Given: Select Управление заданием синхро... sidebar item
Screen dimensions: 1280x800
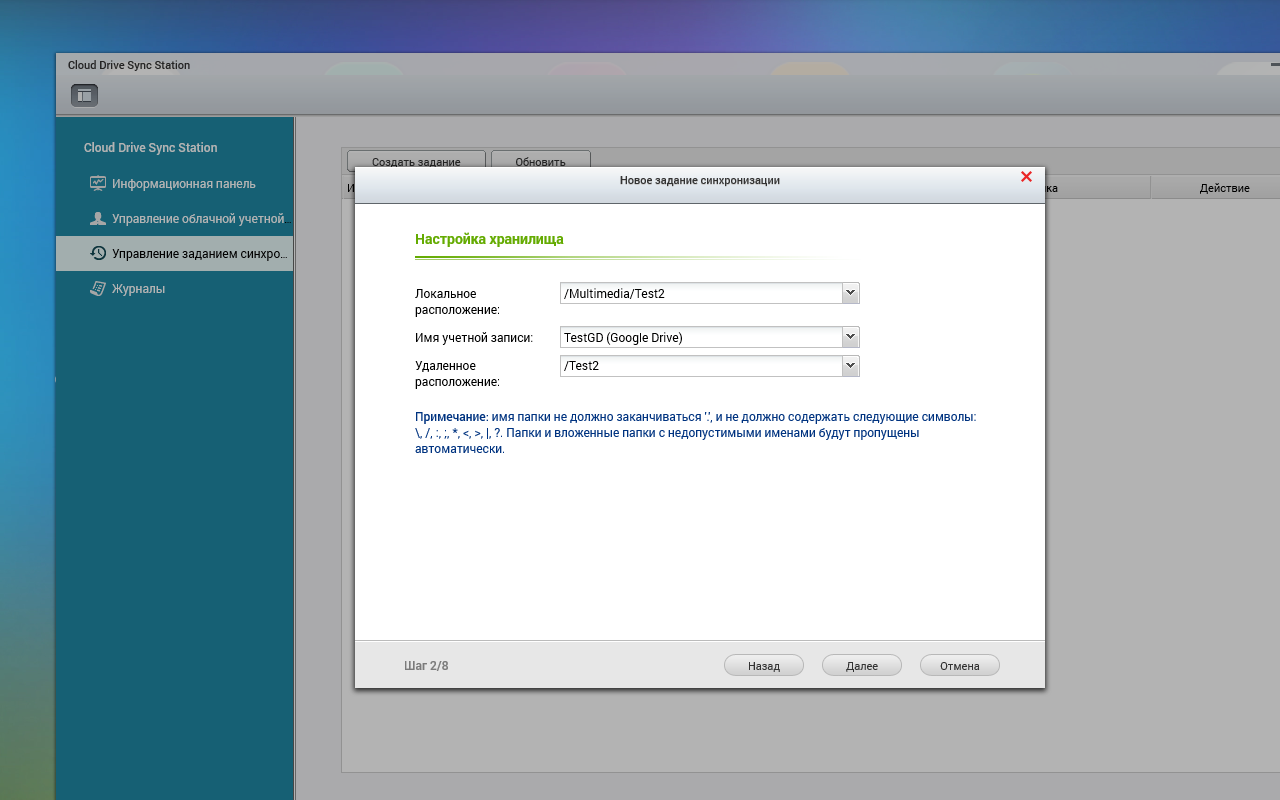Looking at the screenshot, I should pyautogui.click(x=175, y=254).
